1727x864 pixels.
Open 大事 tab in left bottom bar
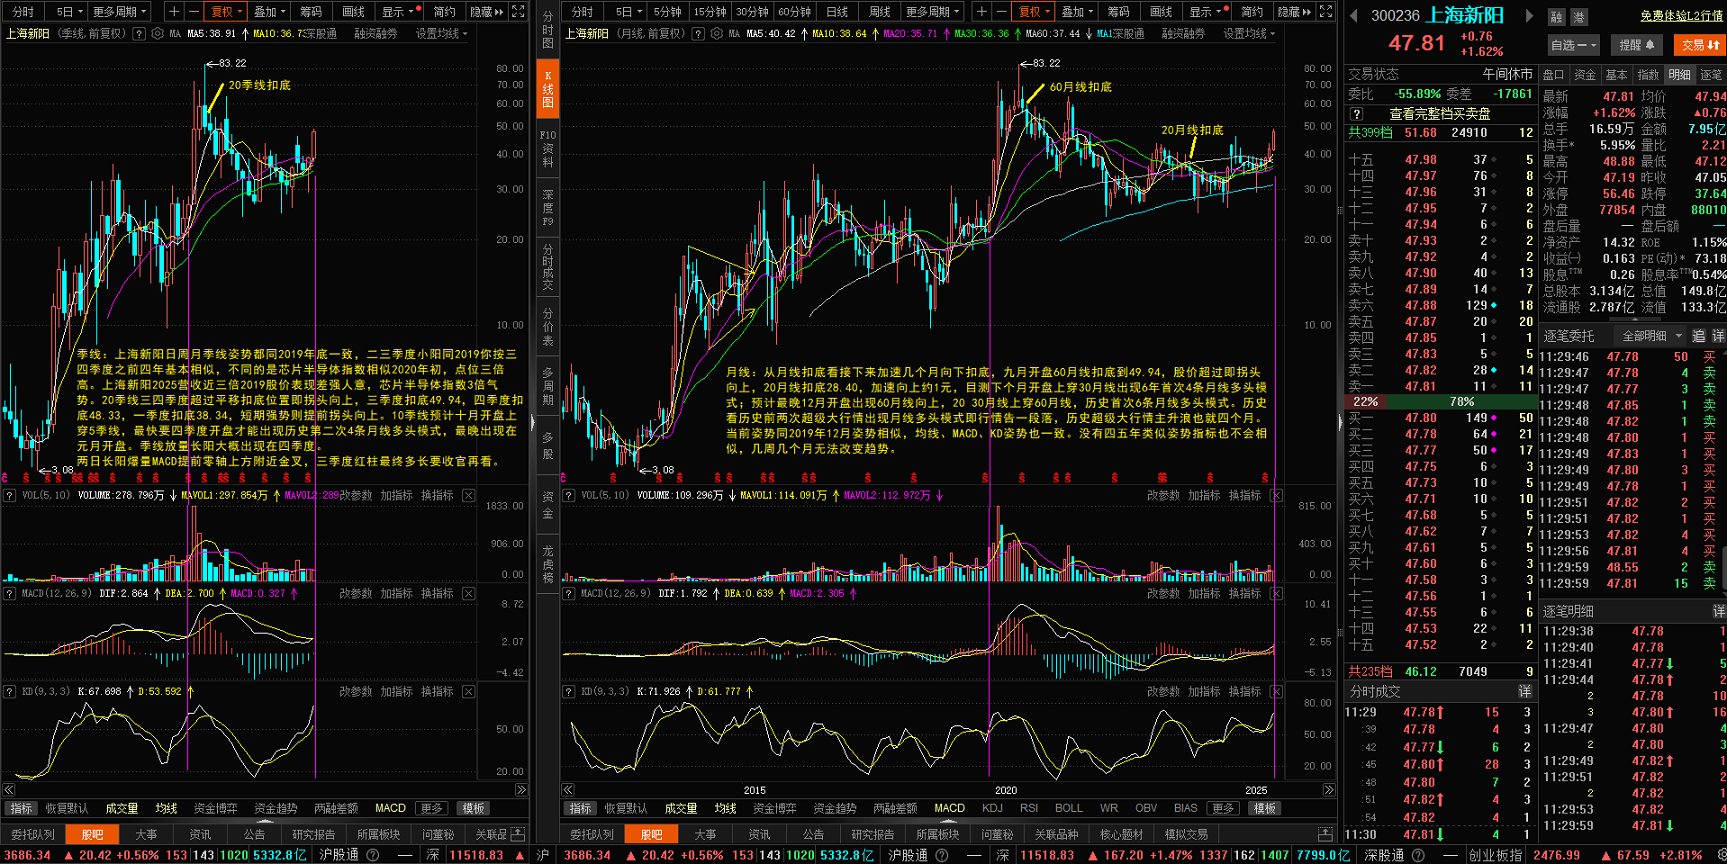coord(146,834)
